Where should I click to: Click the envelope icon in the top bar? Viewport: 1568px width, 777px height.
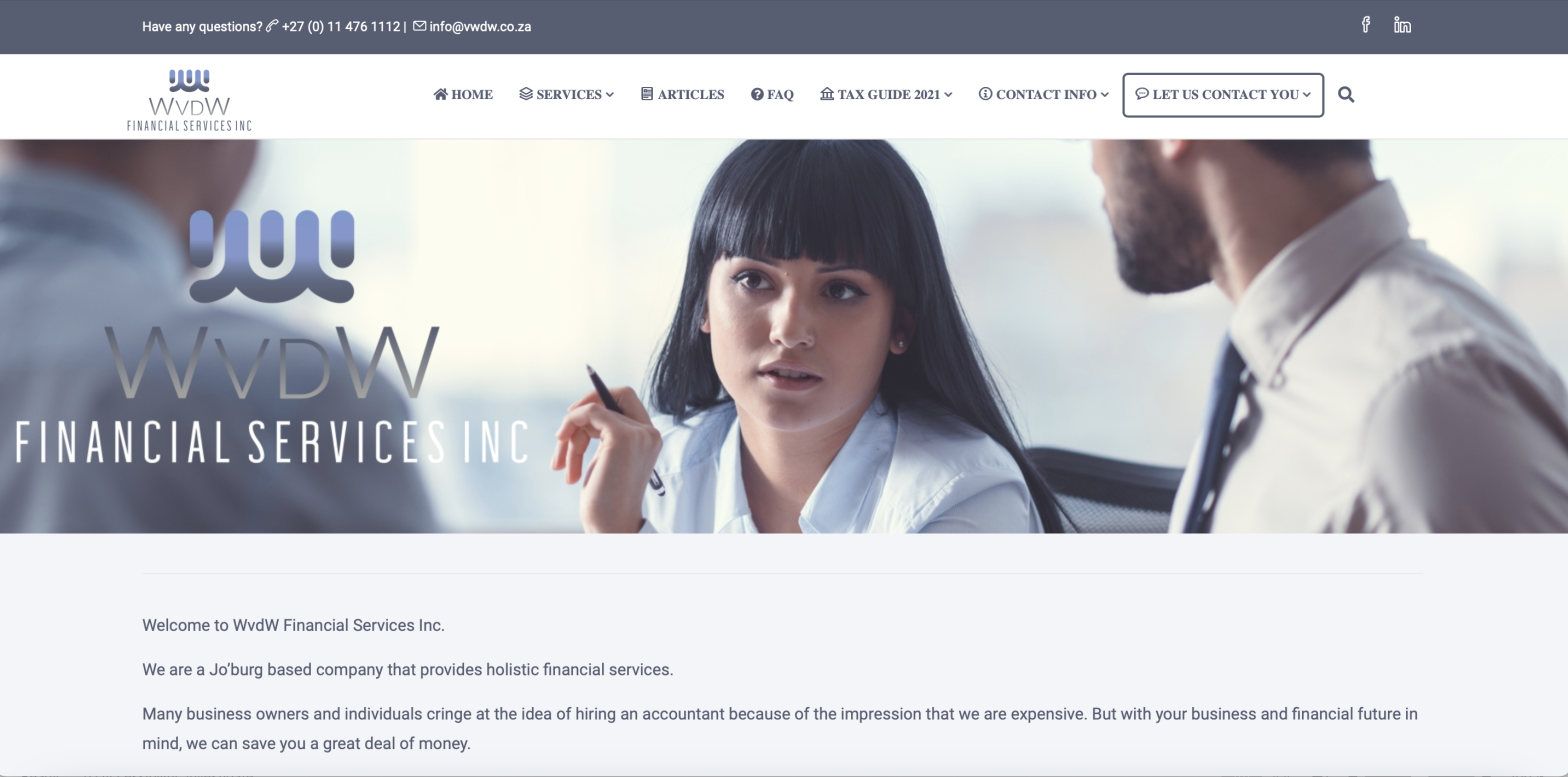coord(419,26)
